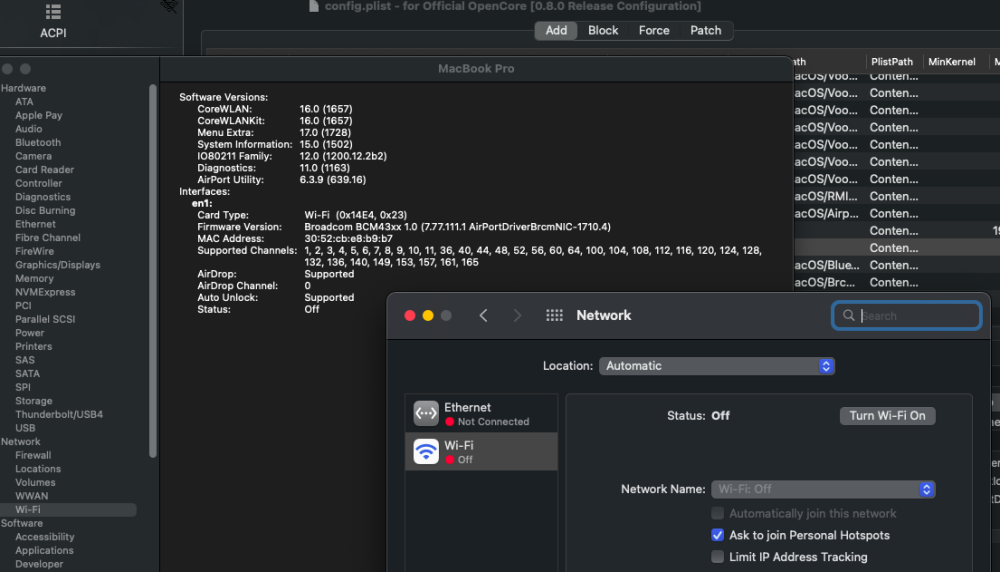1000x572 pixels.
Task: Select Storage in sidebar
Action: tap(34, 401)
